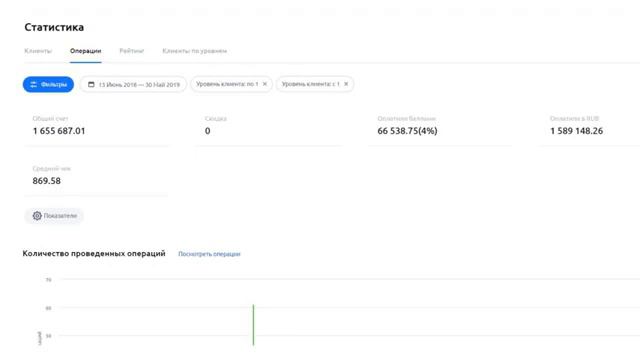Click the 'Уровень клиента: по 1' chip label
This screenshot has width=640, height=360.
click(x=227, y=84)
